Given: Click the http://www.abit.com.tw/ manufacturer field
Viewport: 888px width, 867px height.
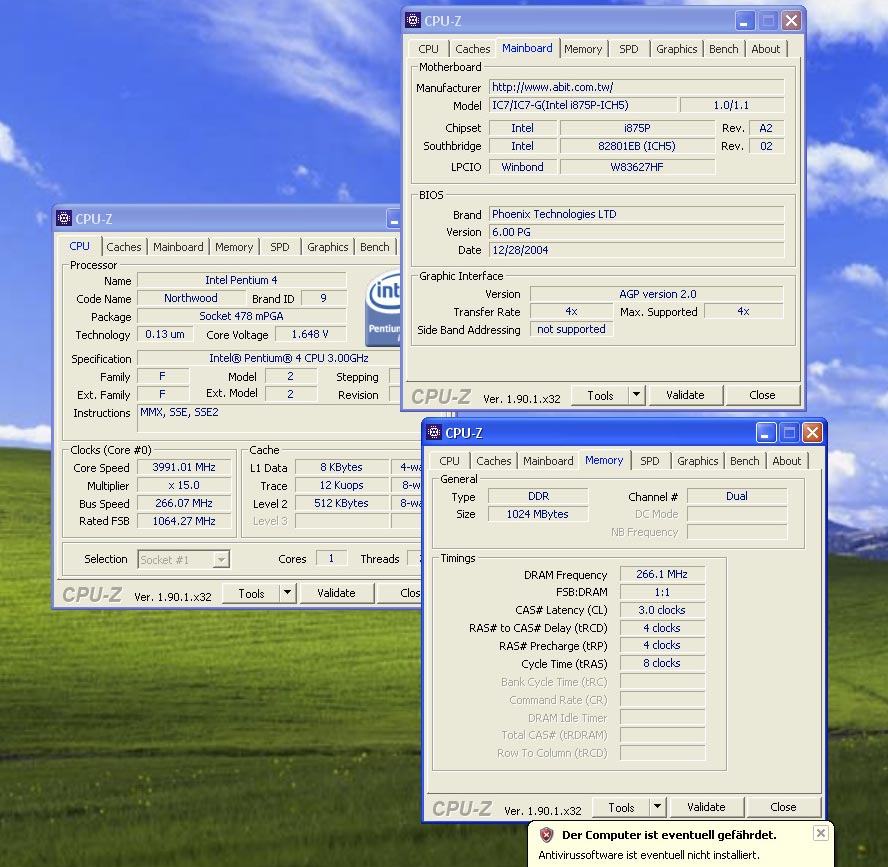Looking at the screenshot, I should click(x=637, y=87).
